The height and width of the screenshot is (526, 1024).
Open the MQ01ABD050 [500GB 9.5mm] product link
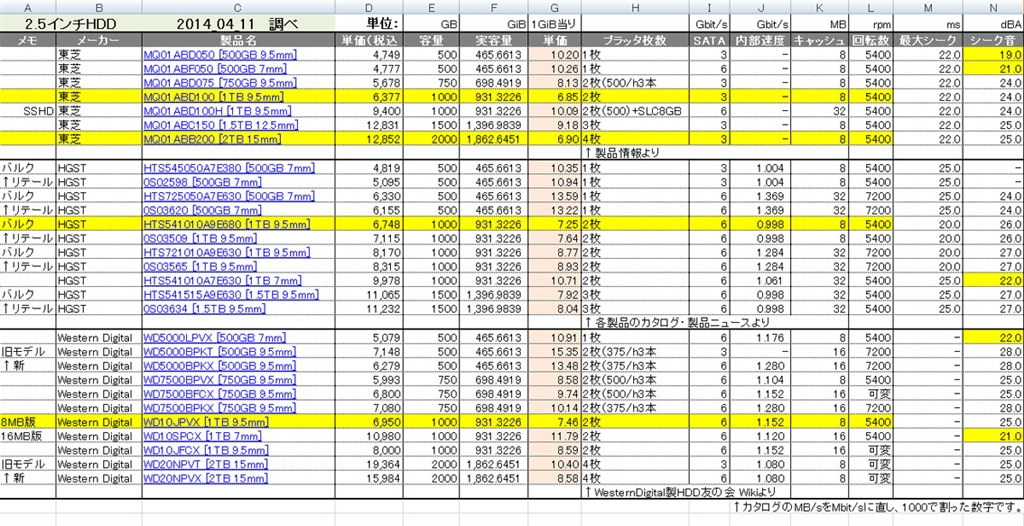218,54
